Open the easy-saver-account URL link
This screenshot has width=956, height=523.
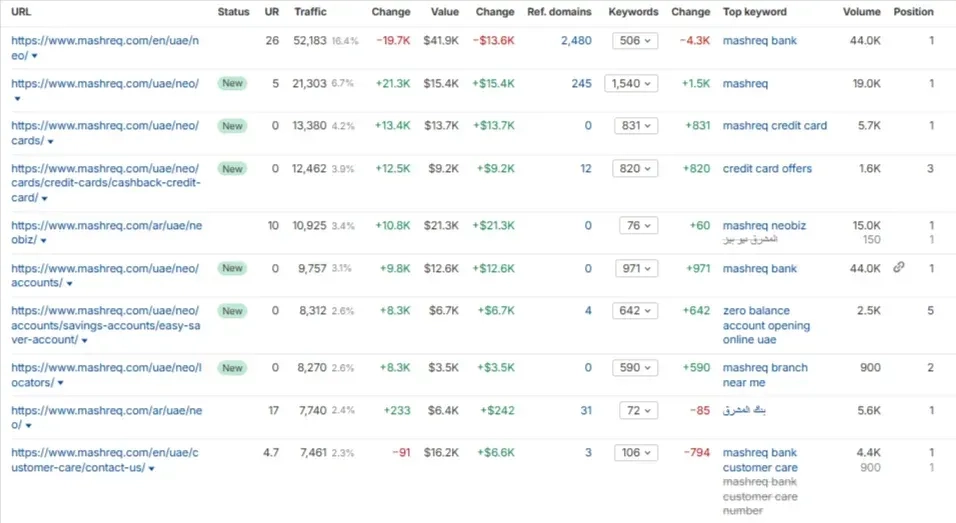[x=105, y=325]
